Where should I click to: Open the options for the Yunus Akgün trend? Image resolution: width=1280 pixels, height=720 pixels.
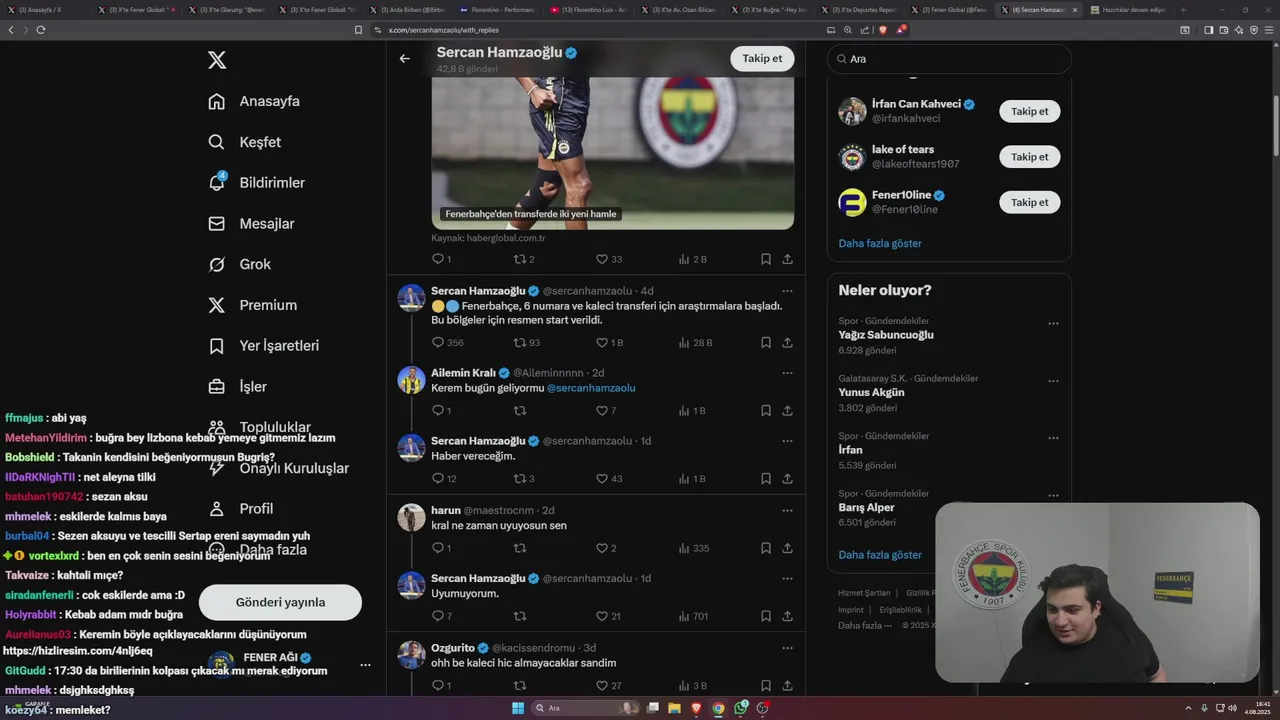1053,381
